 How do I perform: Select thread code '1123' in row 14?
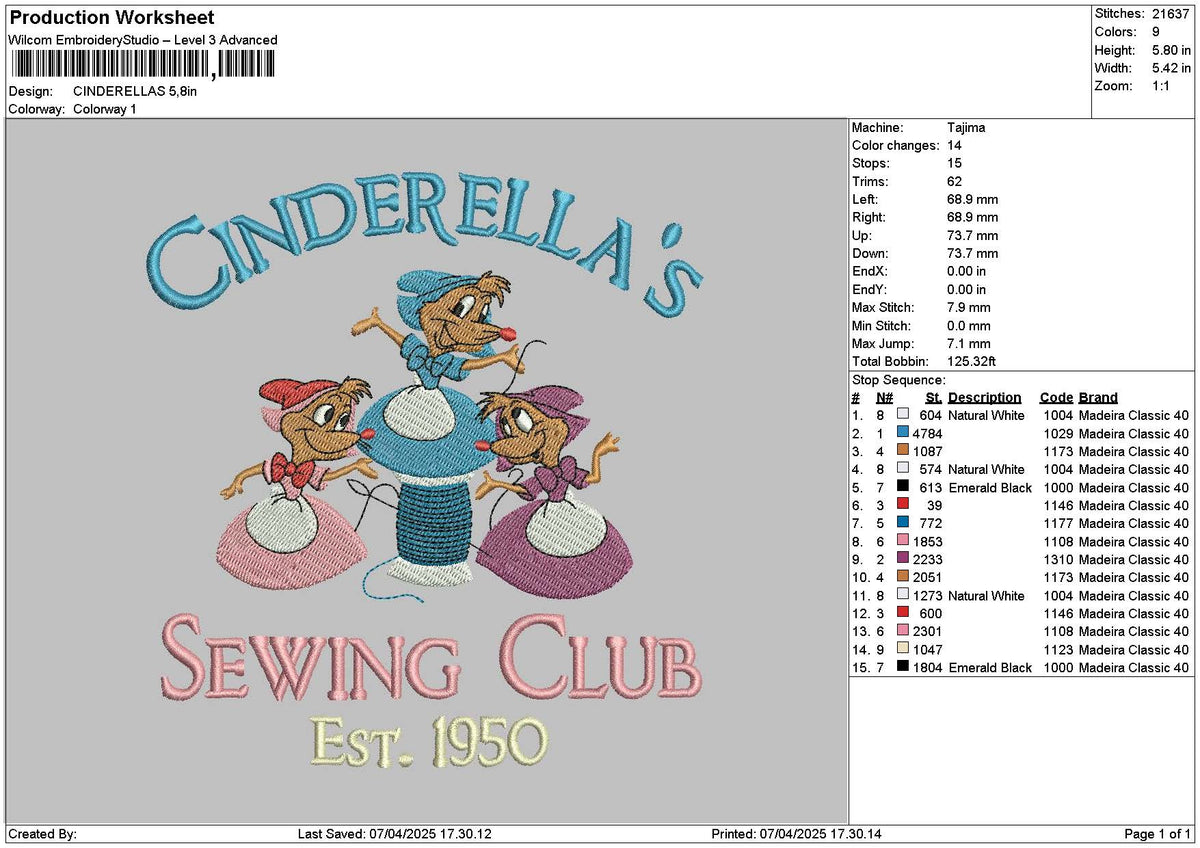point(1058,650)
